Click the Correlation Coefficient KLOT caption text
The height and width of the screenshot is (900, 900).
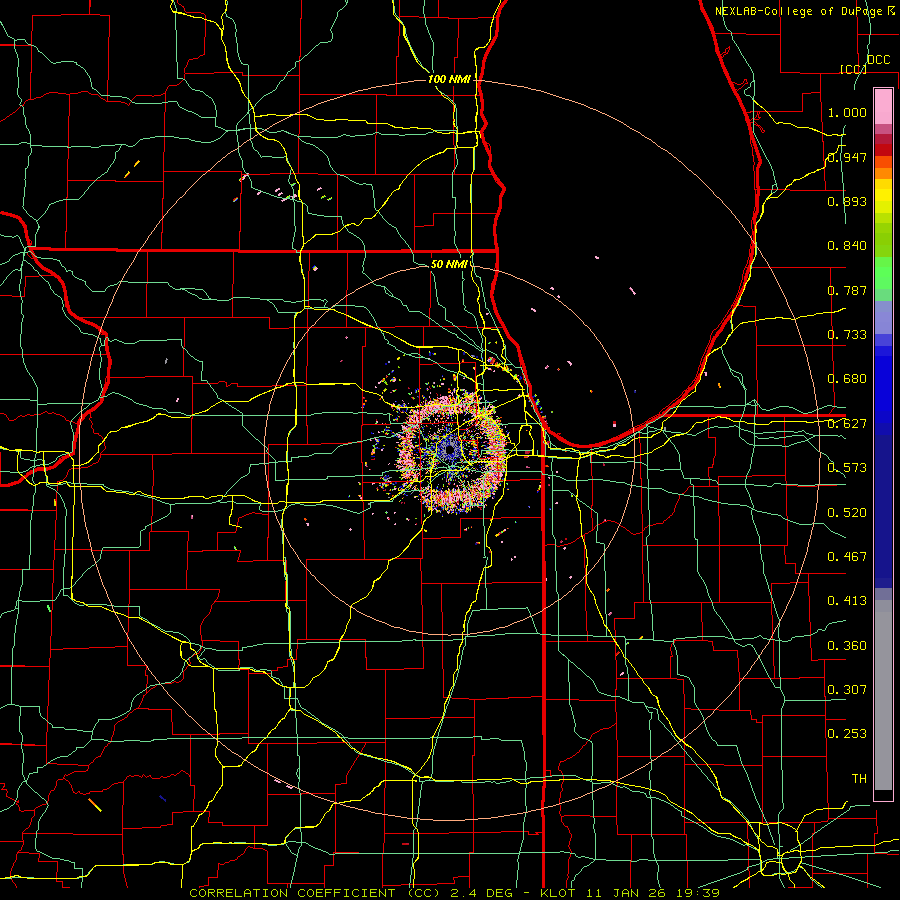(x=455, y=893)
